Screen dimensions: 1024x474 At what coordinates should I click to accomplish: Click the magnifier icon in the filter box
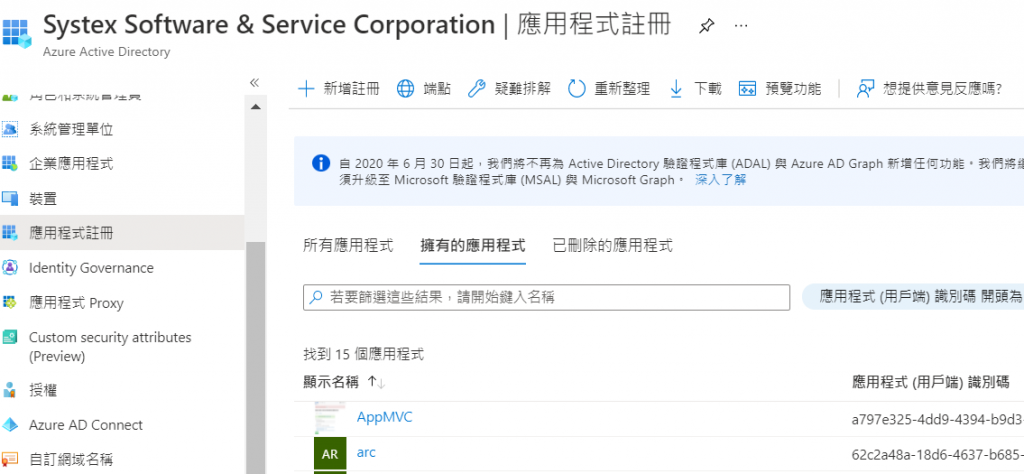[x=315, y=297]
